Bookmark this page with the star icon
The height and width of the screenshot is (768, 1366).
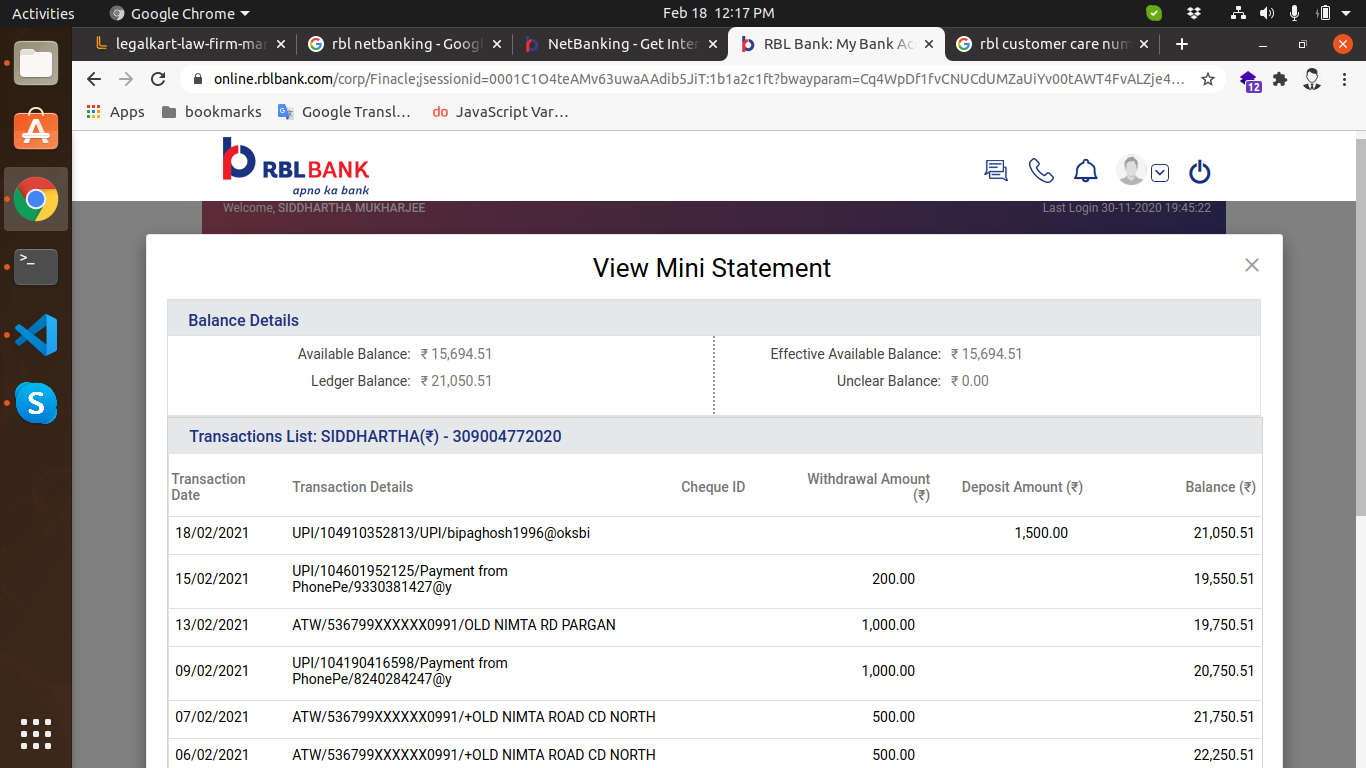coord(1208,79)
